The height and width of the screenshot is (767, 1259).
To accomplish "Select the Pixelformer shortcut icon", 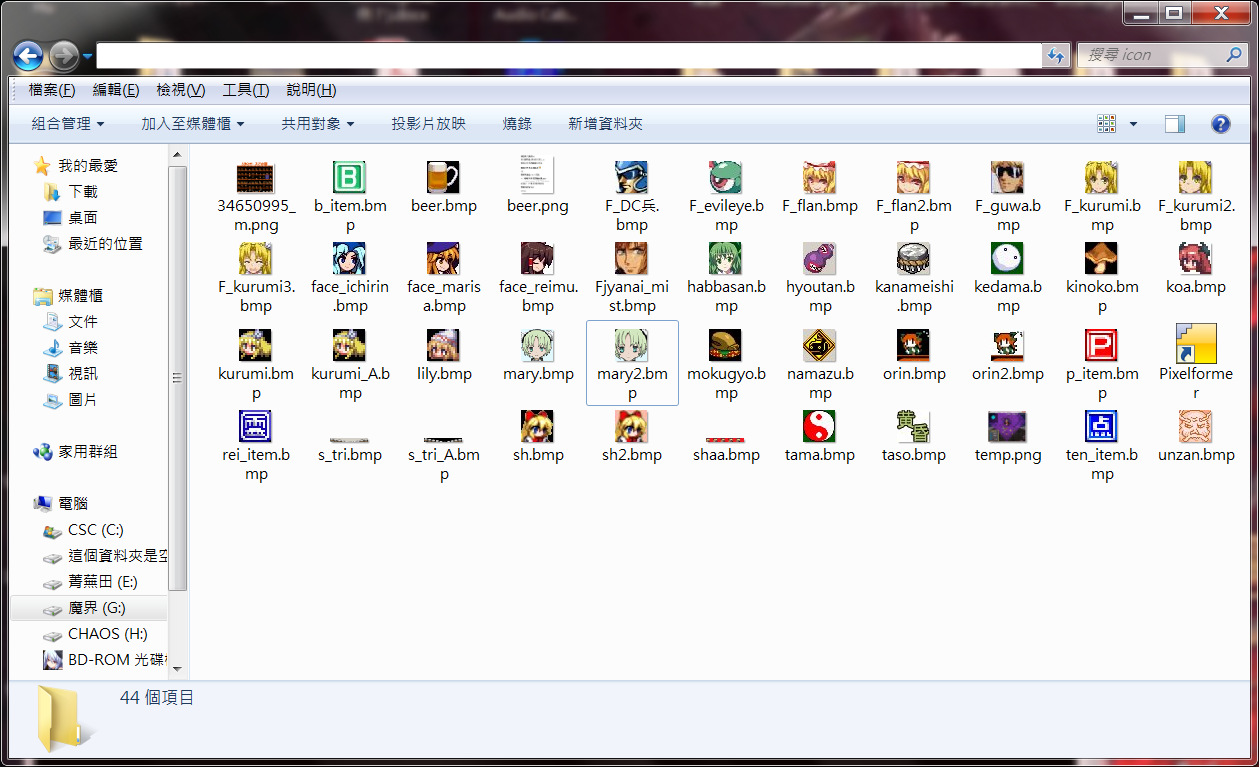I will point(1195,344).
